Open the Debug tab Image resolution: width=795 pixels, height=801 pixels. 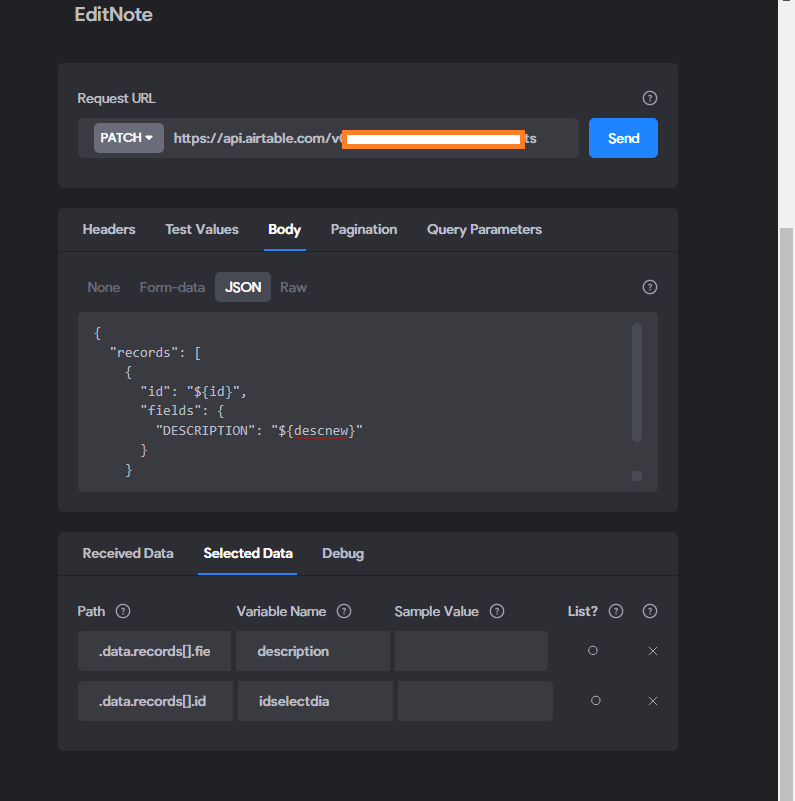[x=343, y=553]
